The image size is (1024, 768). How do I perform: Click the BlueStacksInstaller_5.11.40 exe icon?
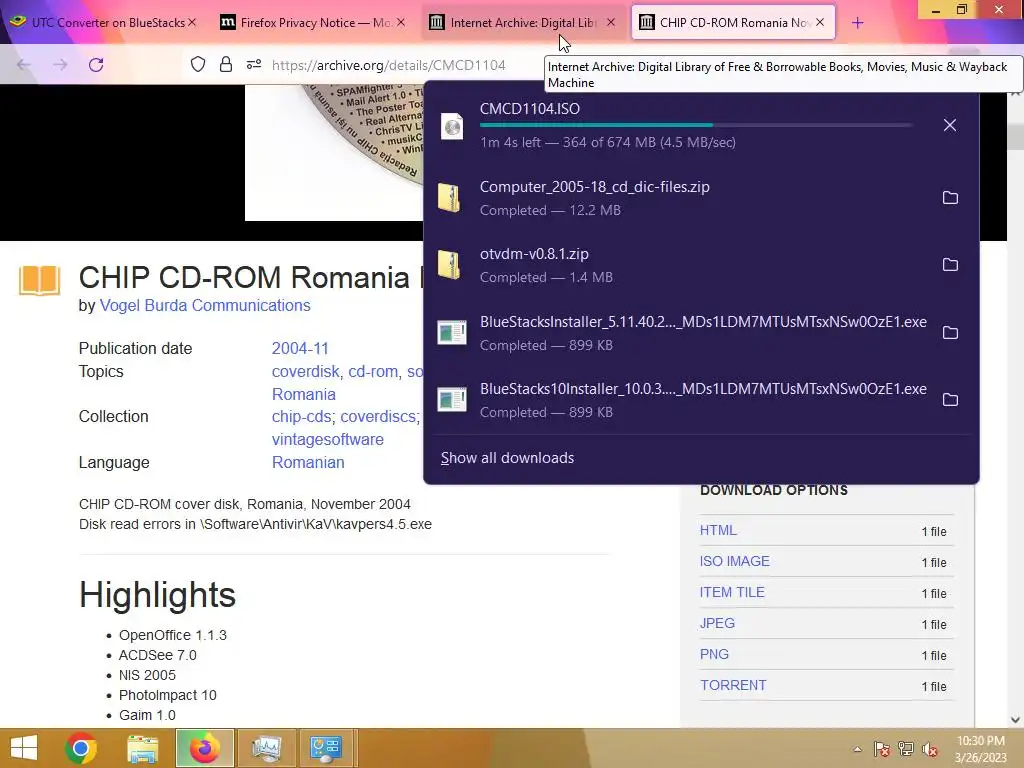[452, 332]
